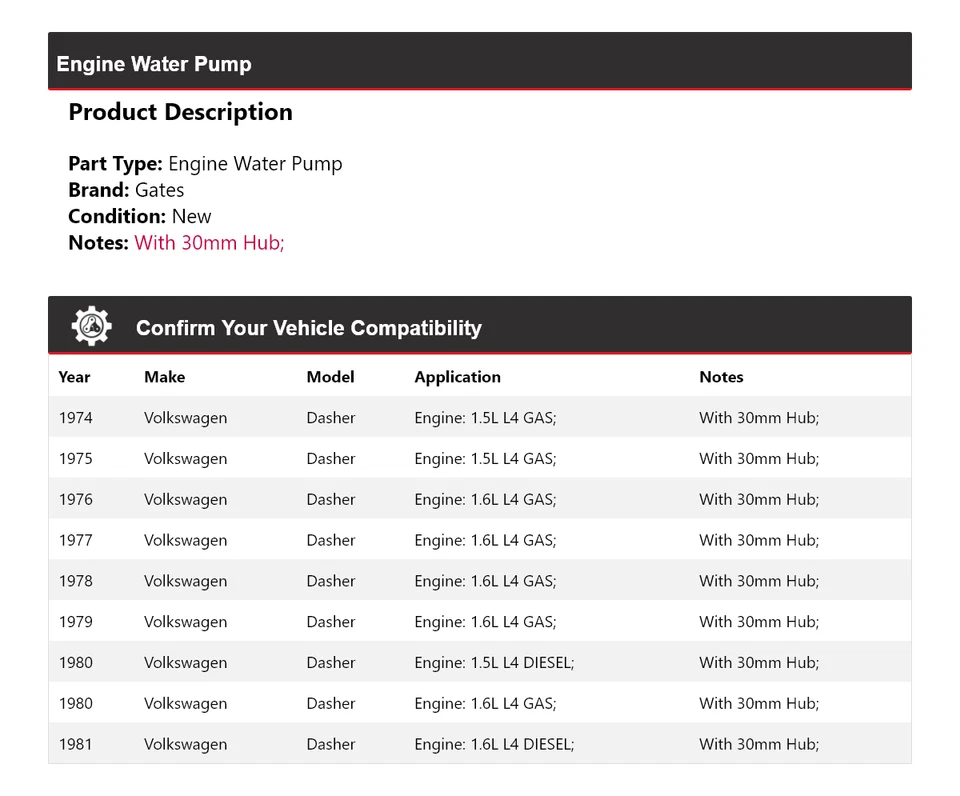Click the 1981 year cell
Image resolution: width=960 pixels, height=796 pixels.
75,744
